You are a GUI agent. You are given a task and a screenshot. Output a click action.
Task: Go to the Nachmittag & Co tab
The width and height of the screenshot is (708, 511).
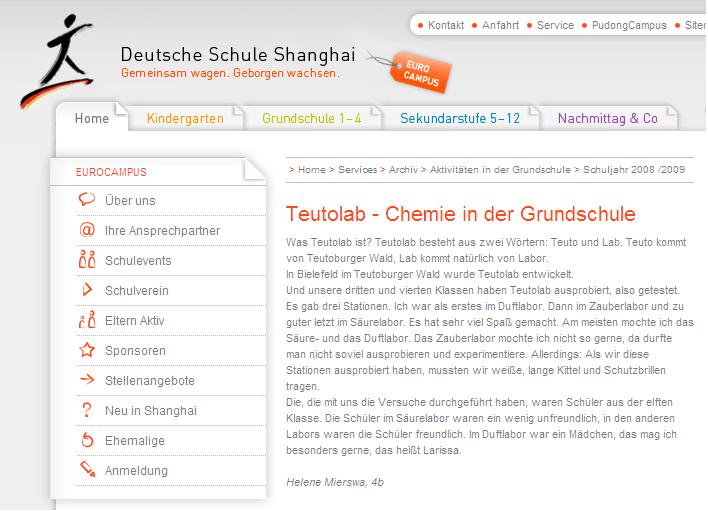pyautogui.click(x=608, y=118)
